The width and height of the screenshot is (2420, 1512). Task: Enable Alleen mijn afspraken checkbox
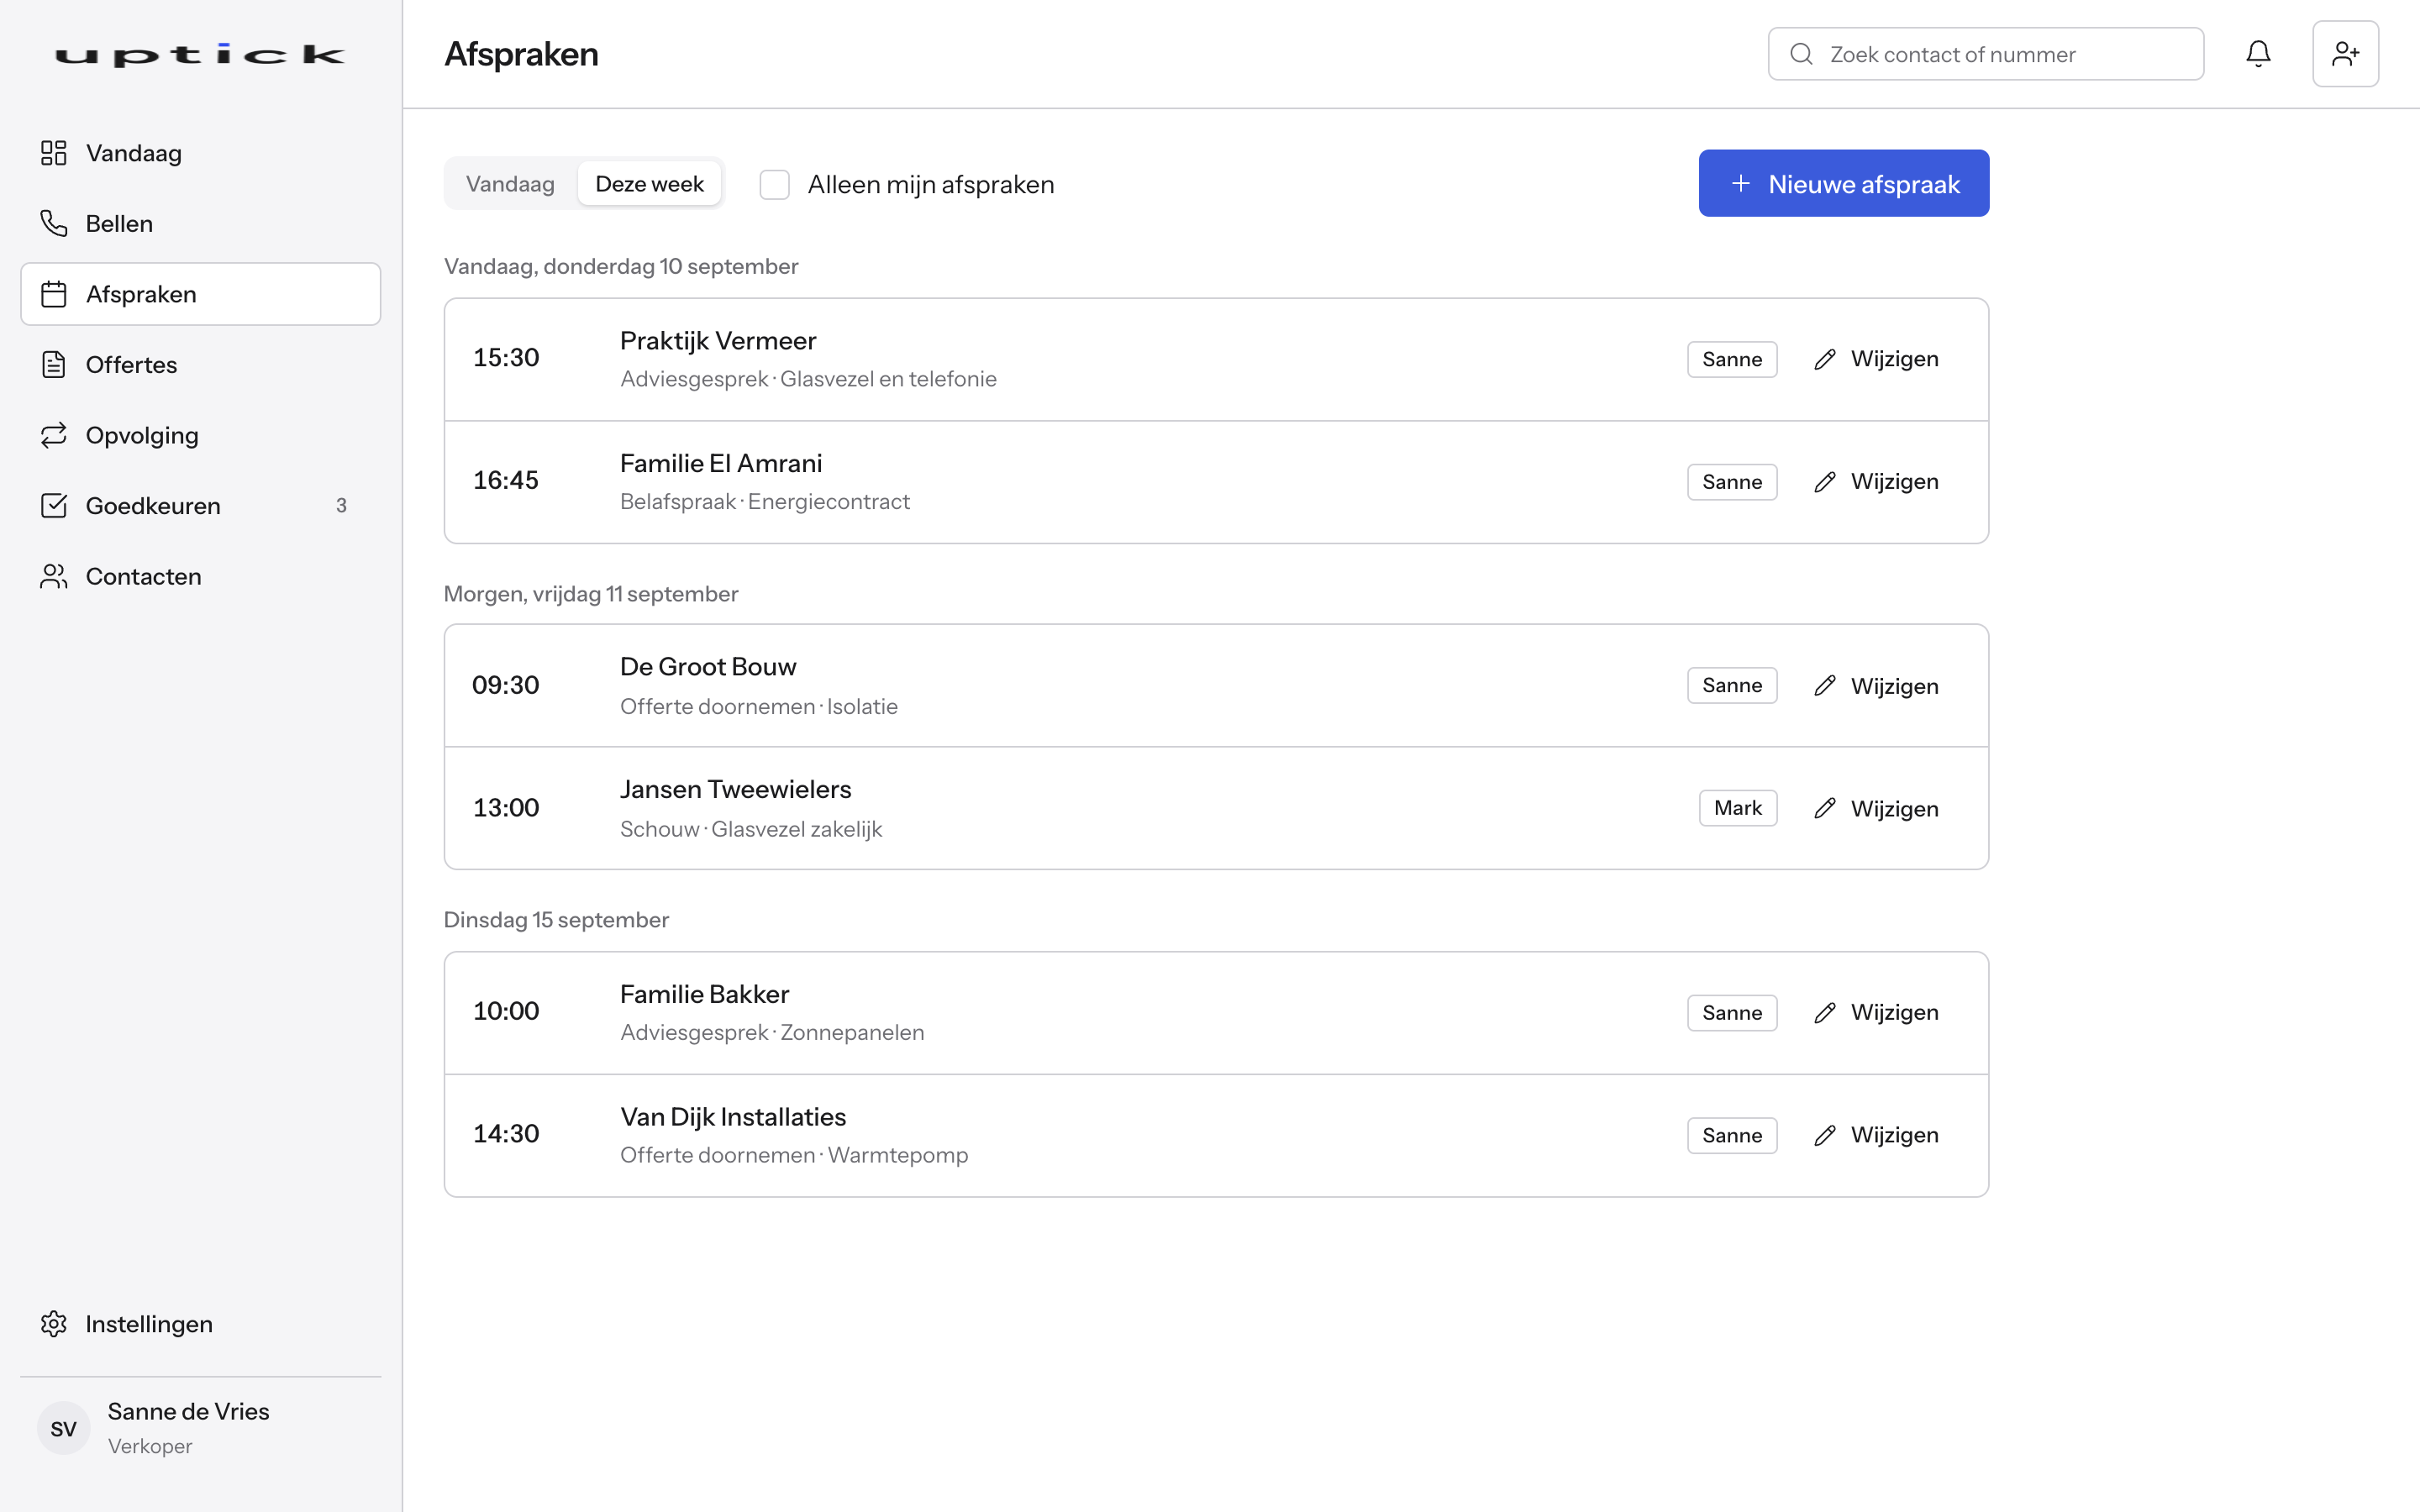click(x=775, y=184)
